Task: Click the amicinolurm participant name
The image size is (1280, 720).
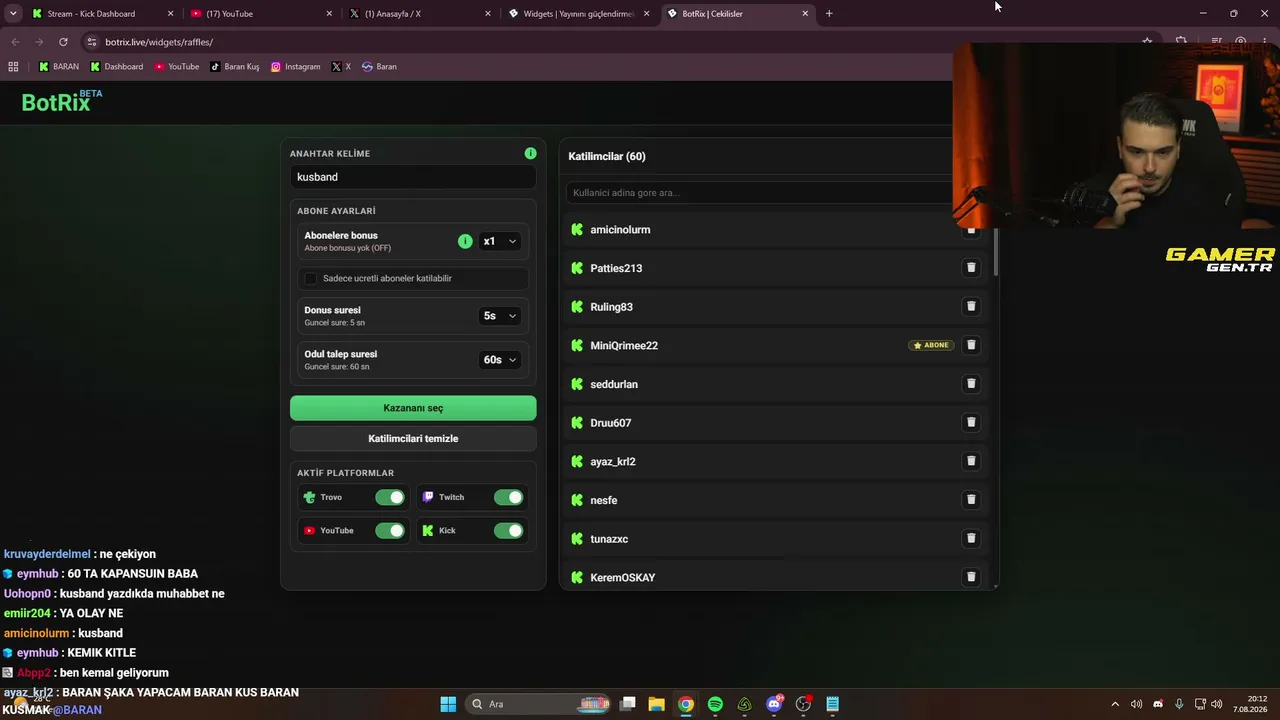Action: click(620, 230)
